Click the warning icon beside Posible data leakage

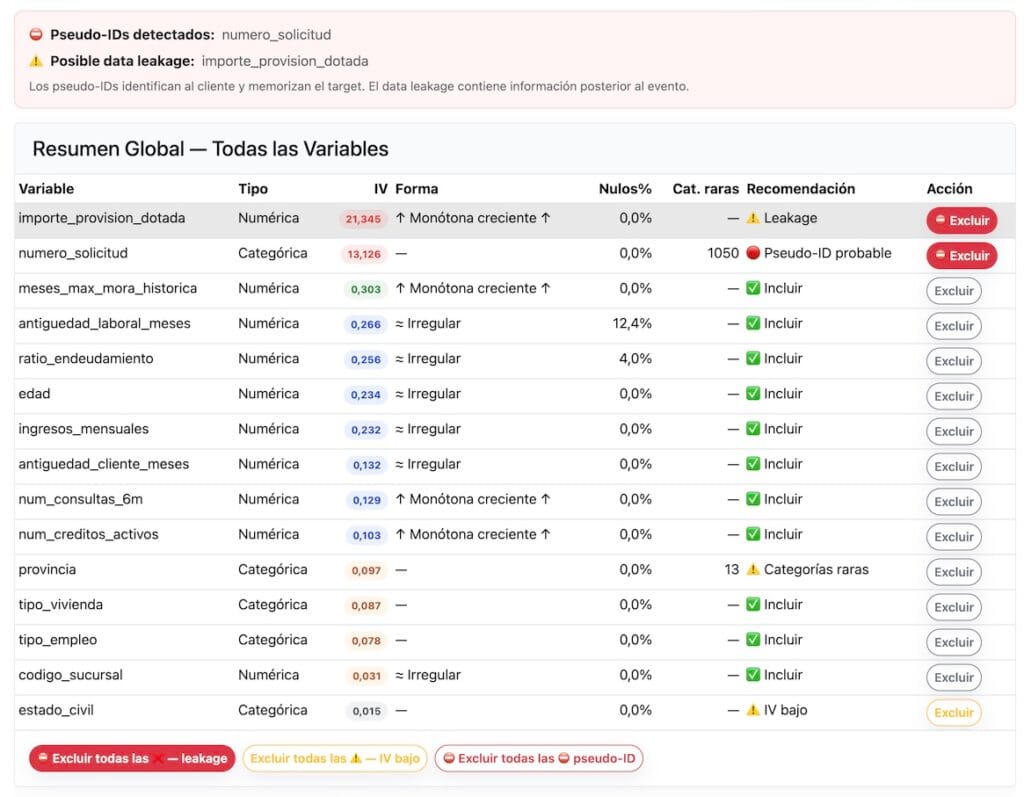(36, 61)
